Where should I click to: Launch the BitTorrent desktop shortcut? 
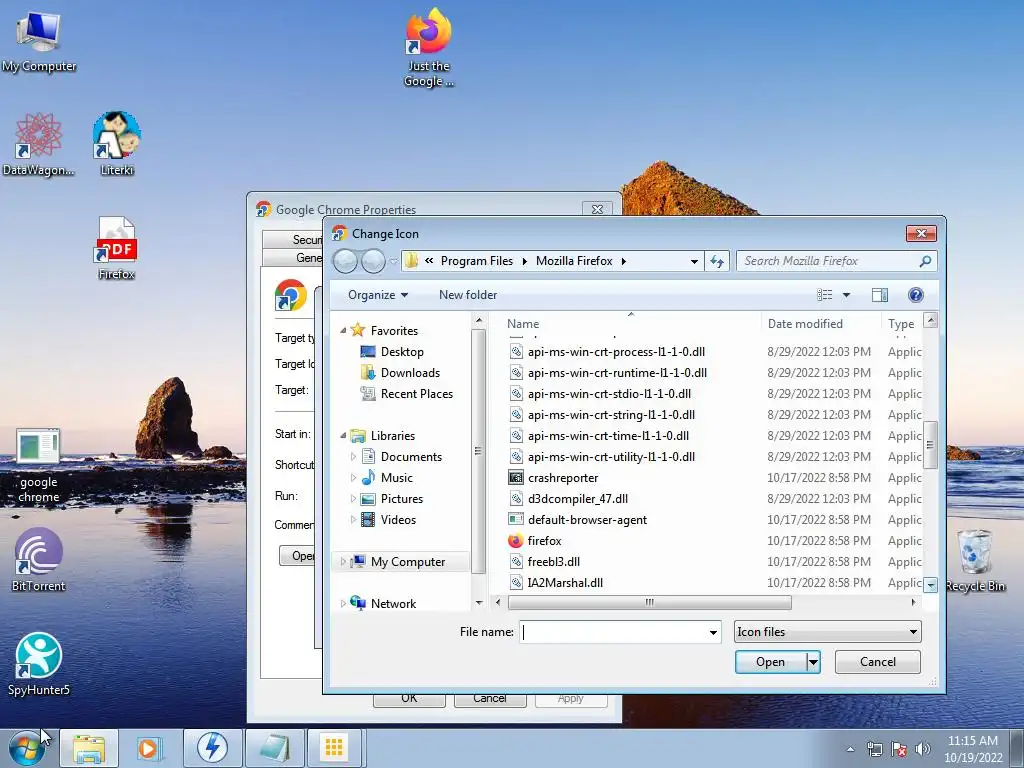[x=38, y=560]
